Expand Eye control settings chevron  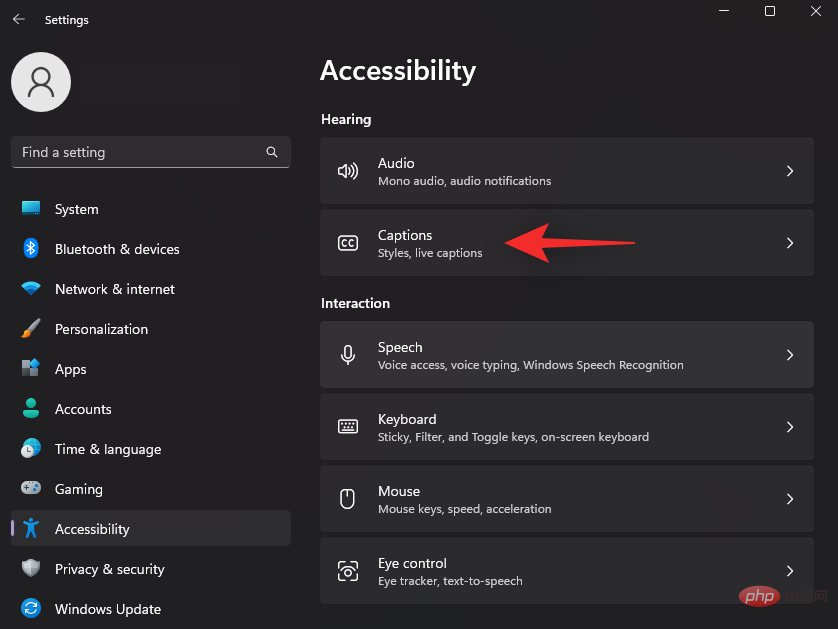click(x=790, y=571)
